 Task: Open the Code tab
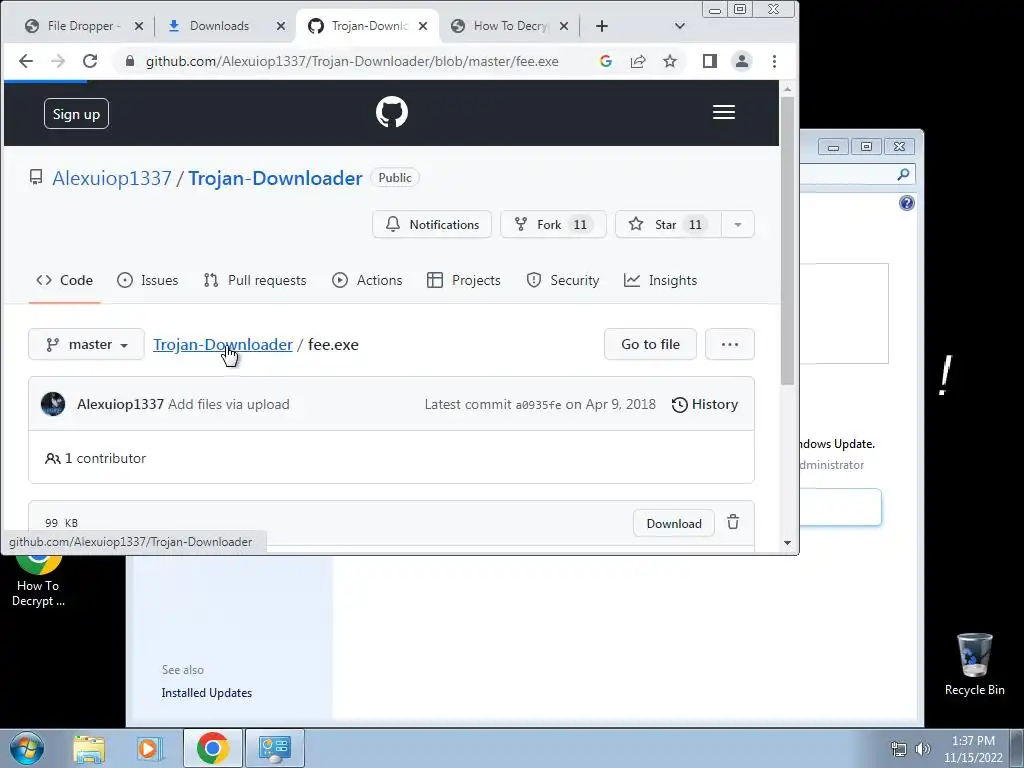coord(64,280)
